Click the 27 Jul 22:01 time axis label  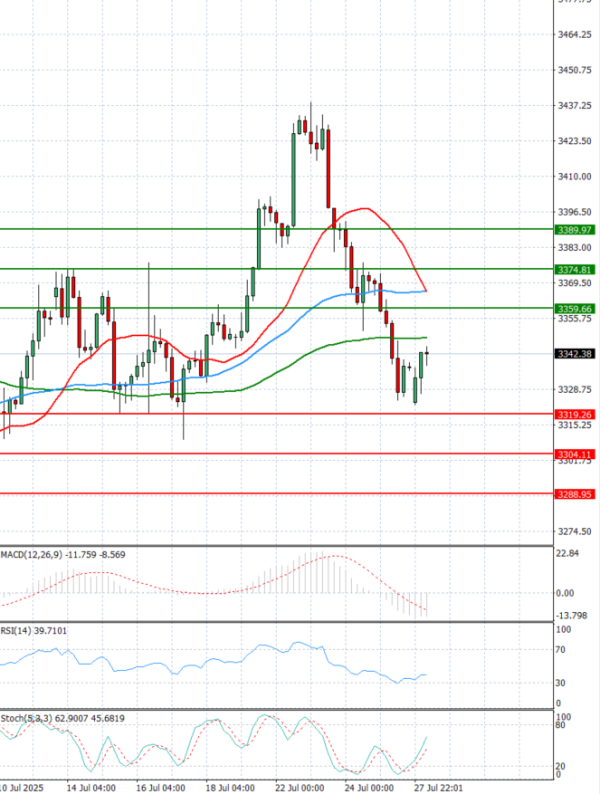click(438, 788)
